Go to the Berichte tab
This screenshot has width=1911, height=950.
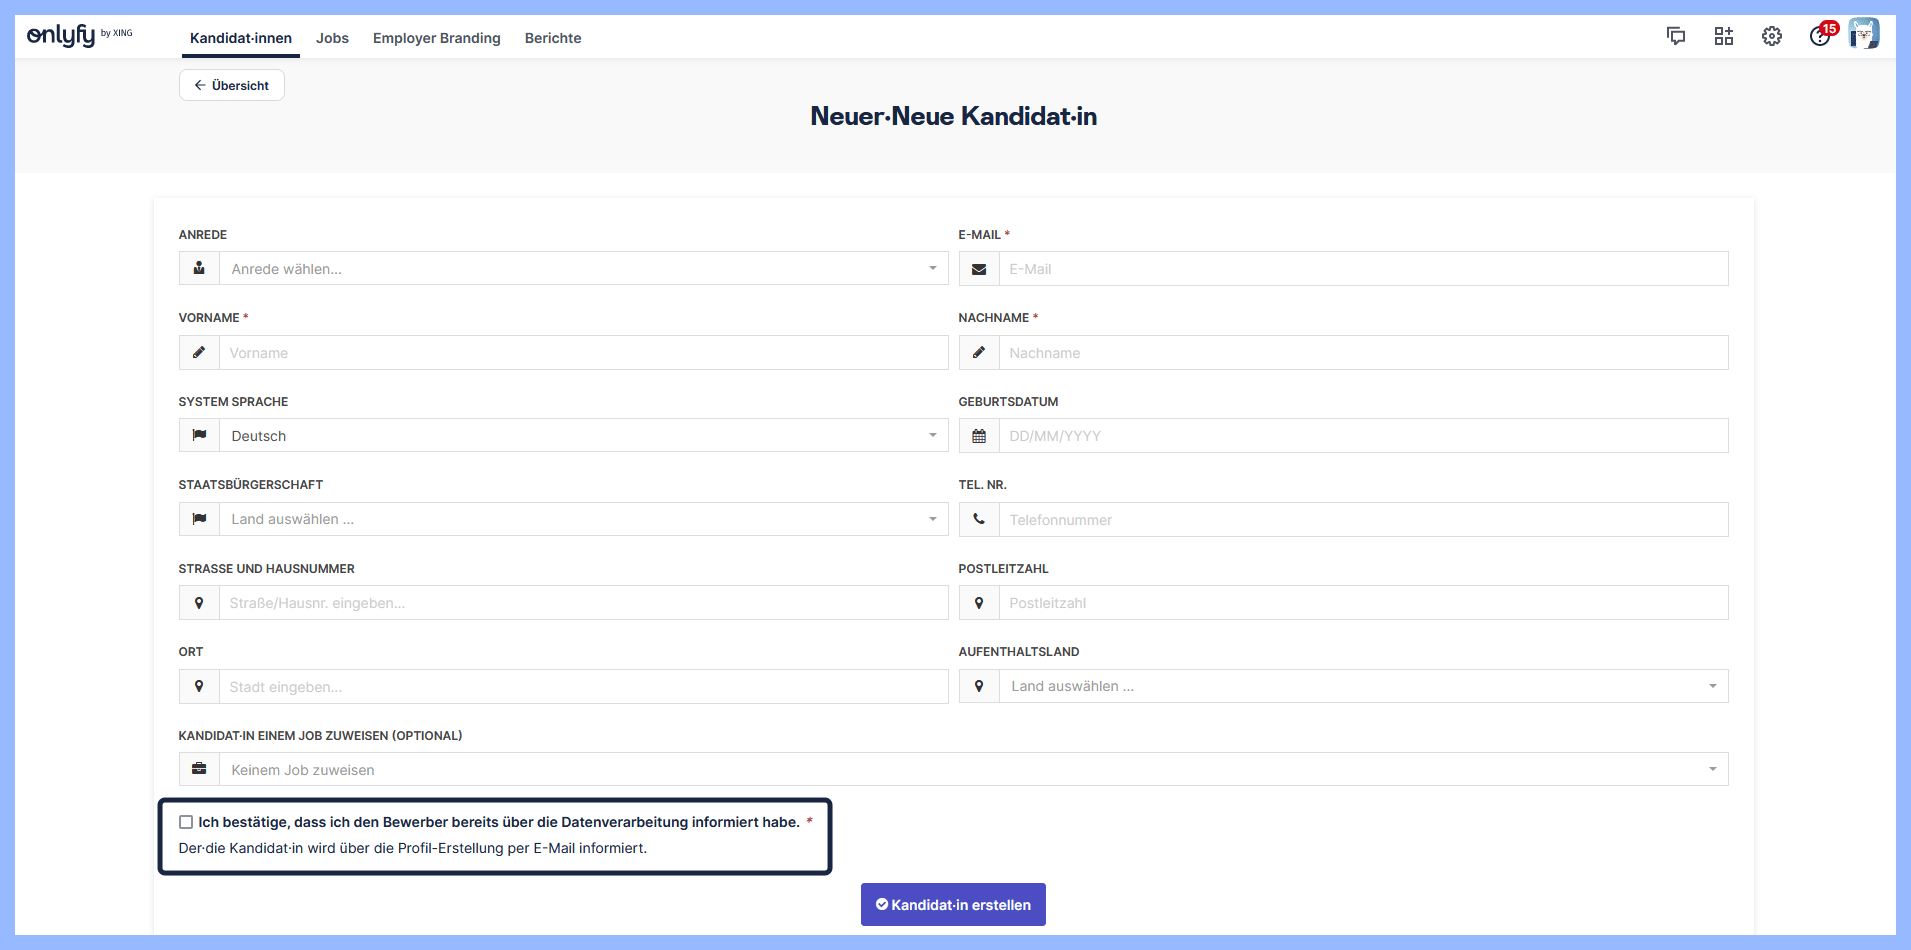coord(553,38)
